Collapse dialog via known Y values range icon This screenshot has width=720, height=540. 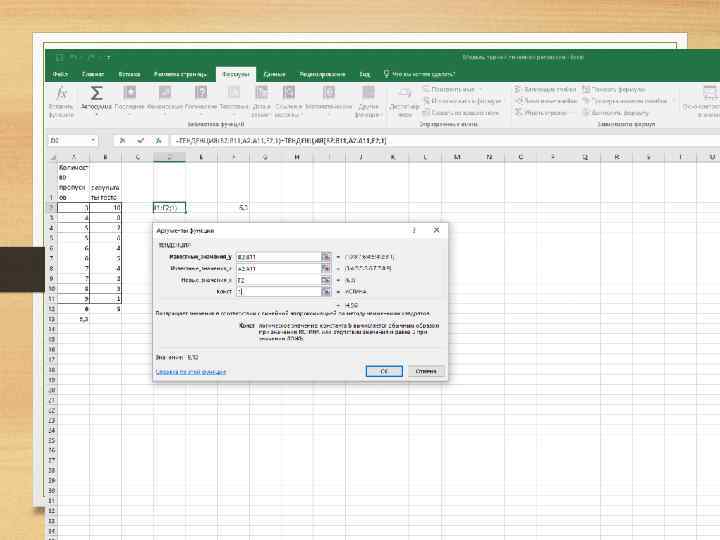tap(326, 257)
